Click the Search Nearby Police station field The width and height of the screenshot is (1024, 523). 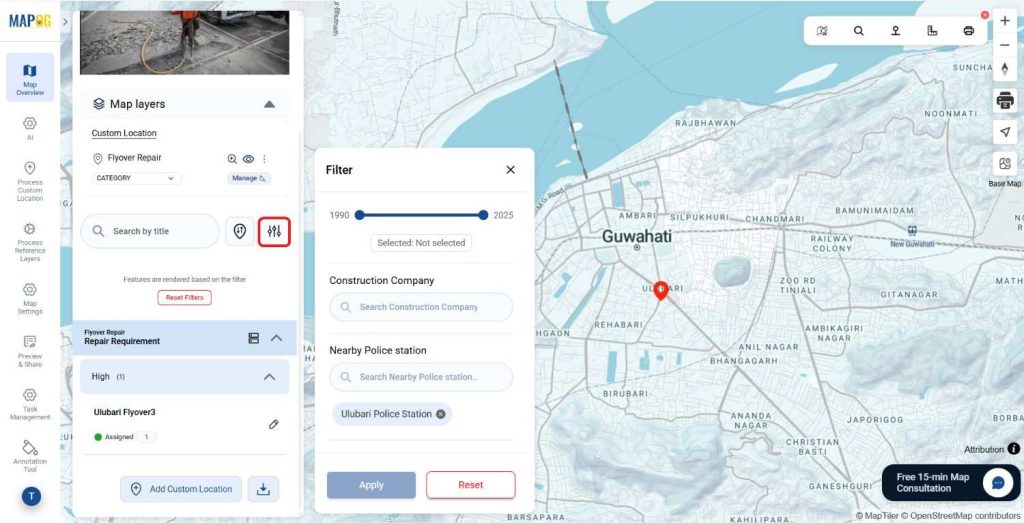pos(421,377)
